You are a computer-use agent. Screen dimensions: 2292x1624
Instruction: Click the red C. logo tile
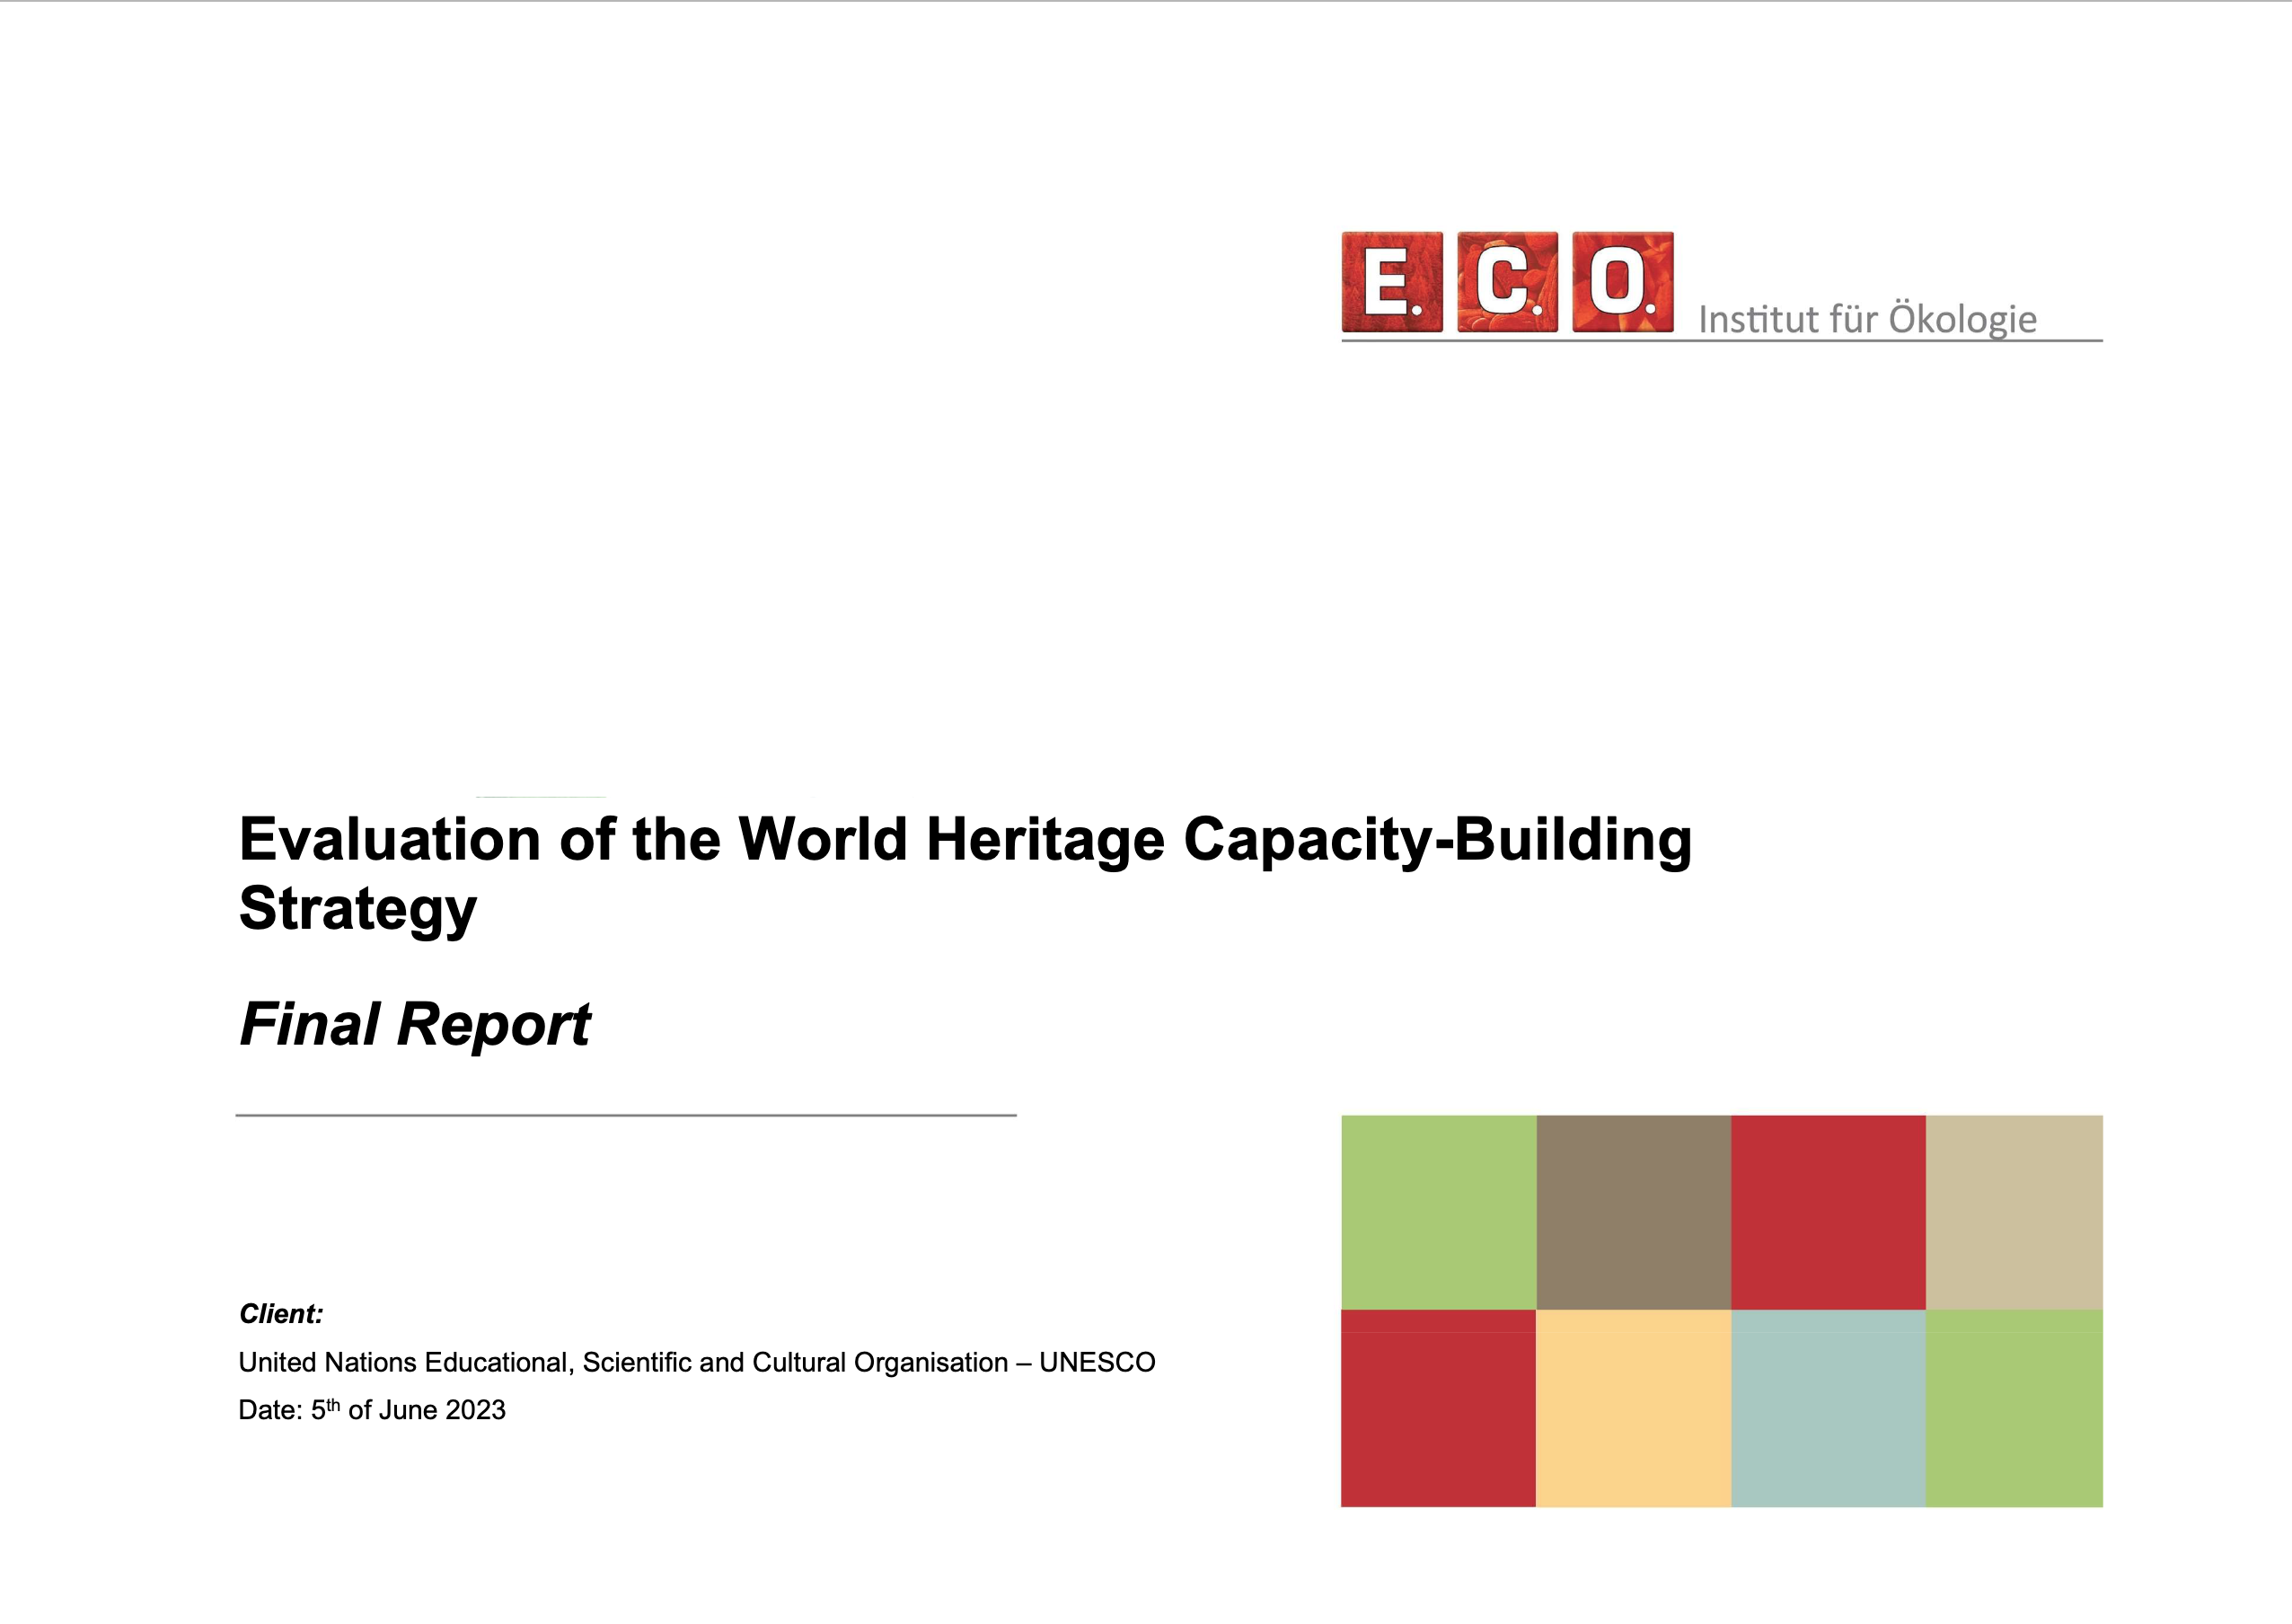coord(1507,282)
